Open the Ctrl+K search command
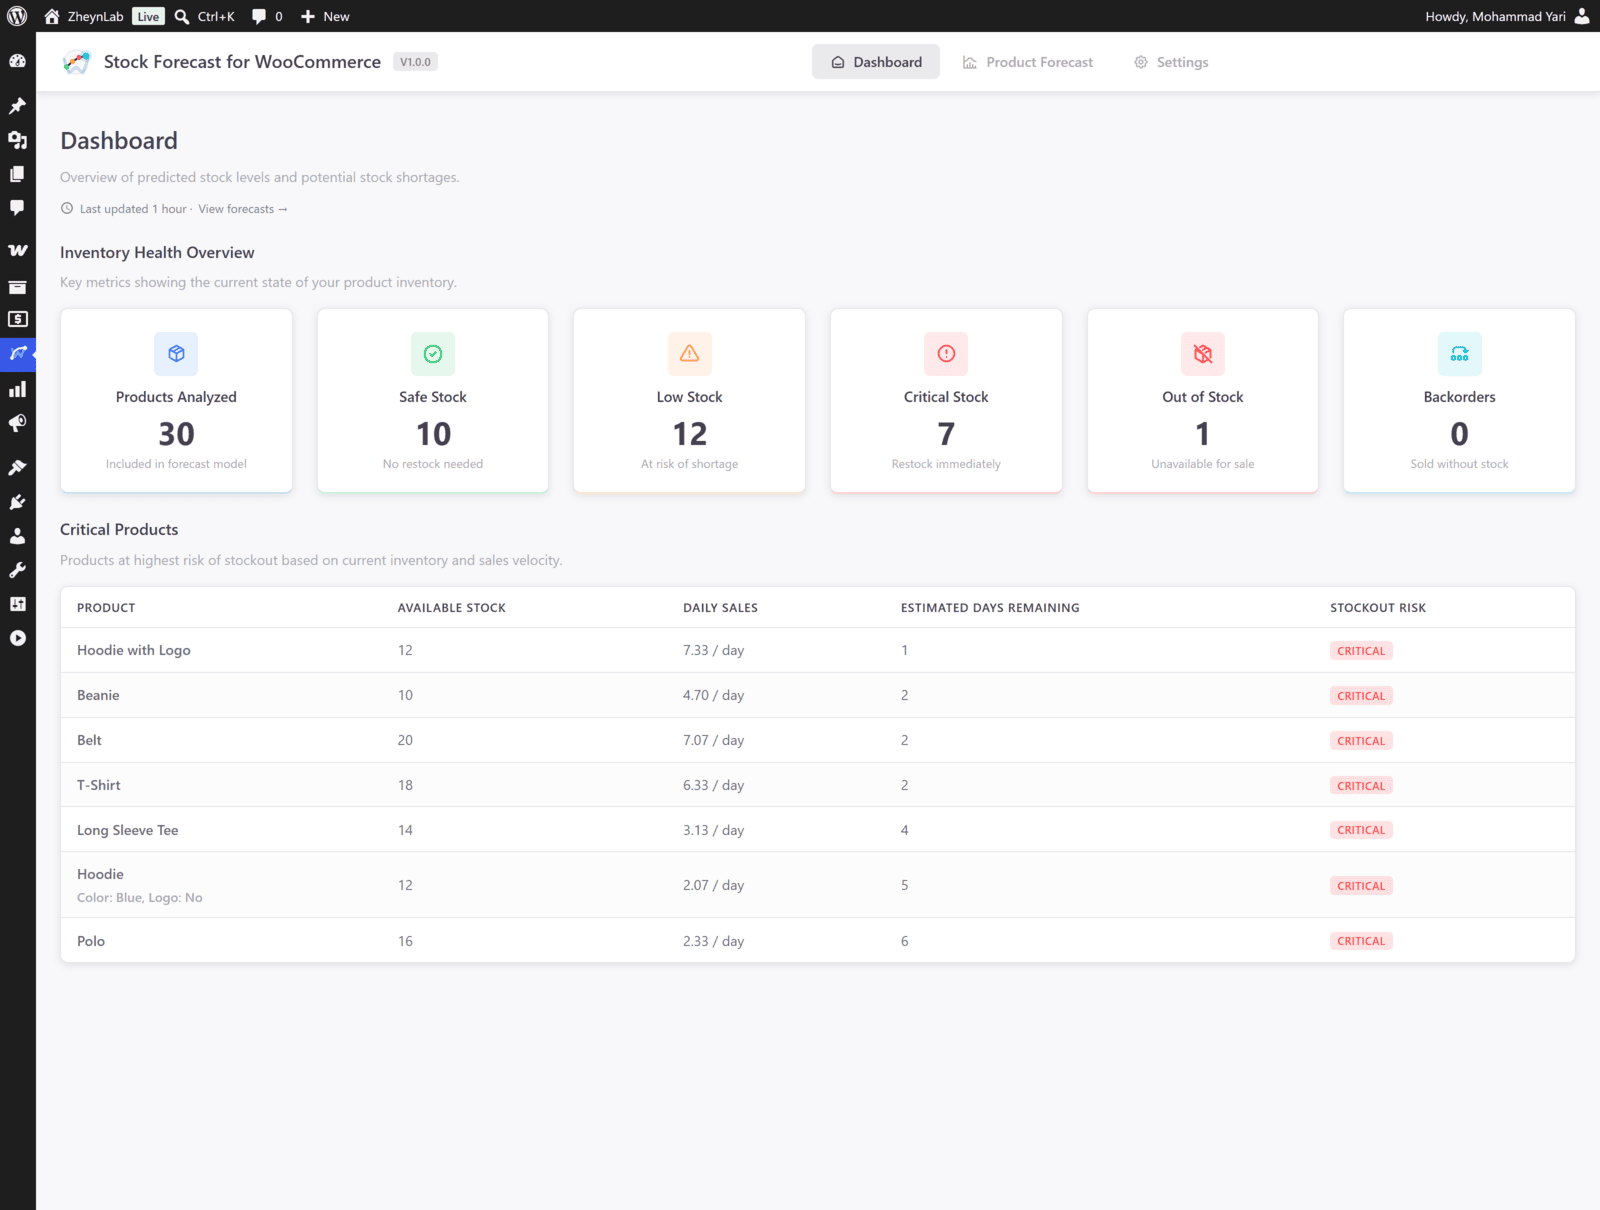Image resolution: width=1600 pixels, height=1210 pixels. (204, 16)
